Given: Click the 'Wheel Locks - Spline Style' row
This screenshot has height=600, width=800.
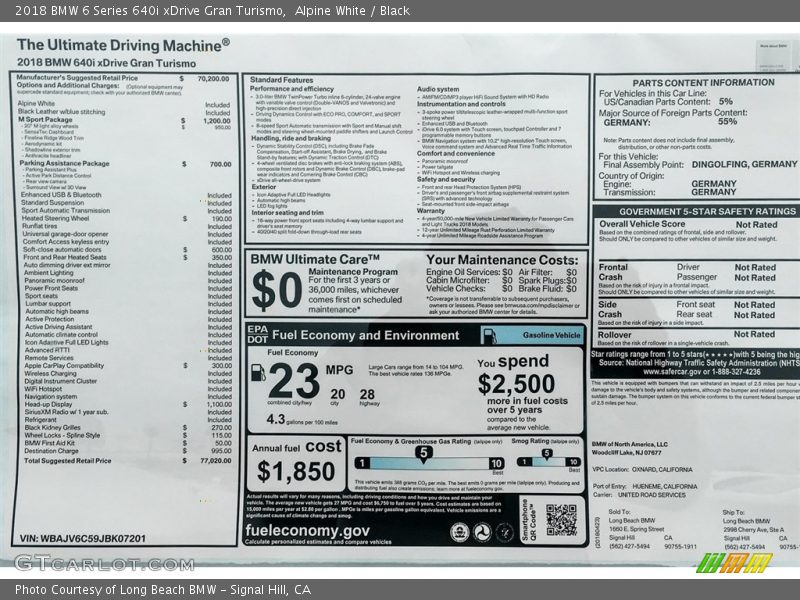Looking at the screenshot, I should point(128,436).
